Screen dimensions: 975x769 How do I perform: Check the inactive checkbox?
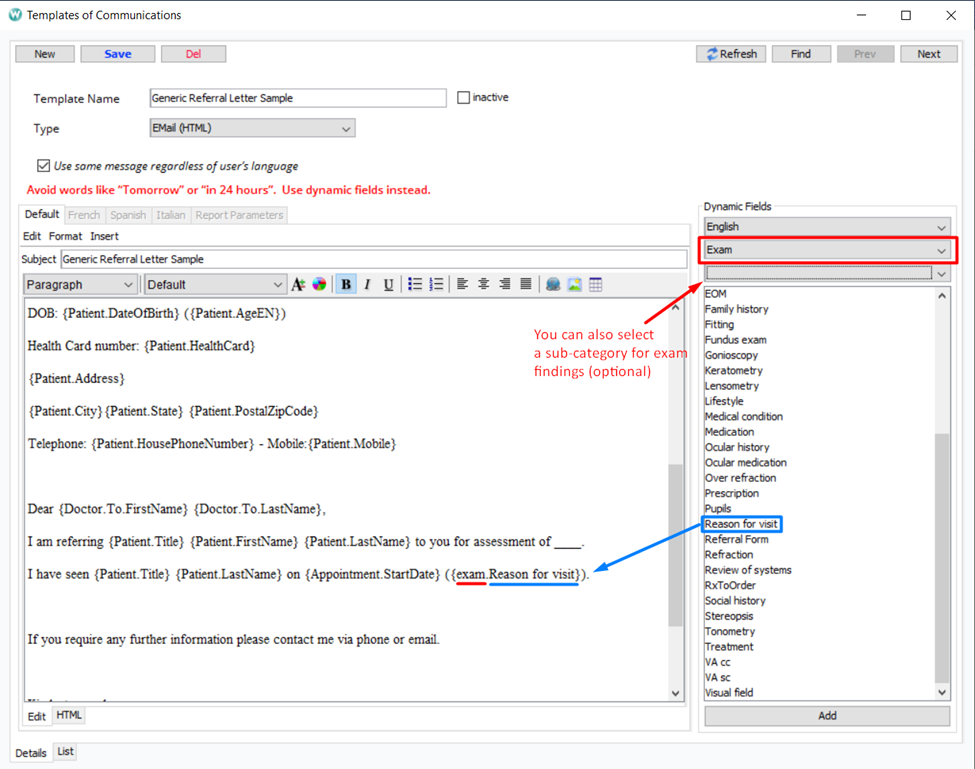[x=464, y=98]
